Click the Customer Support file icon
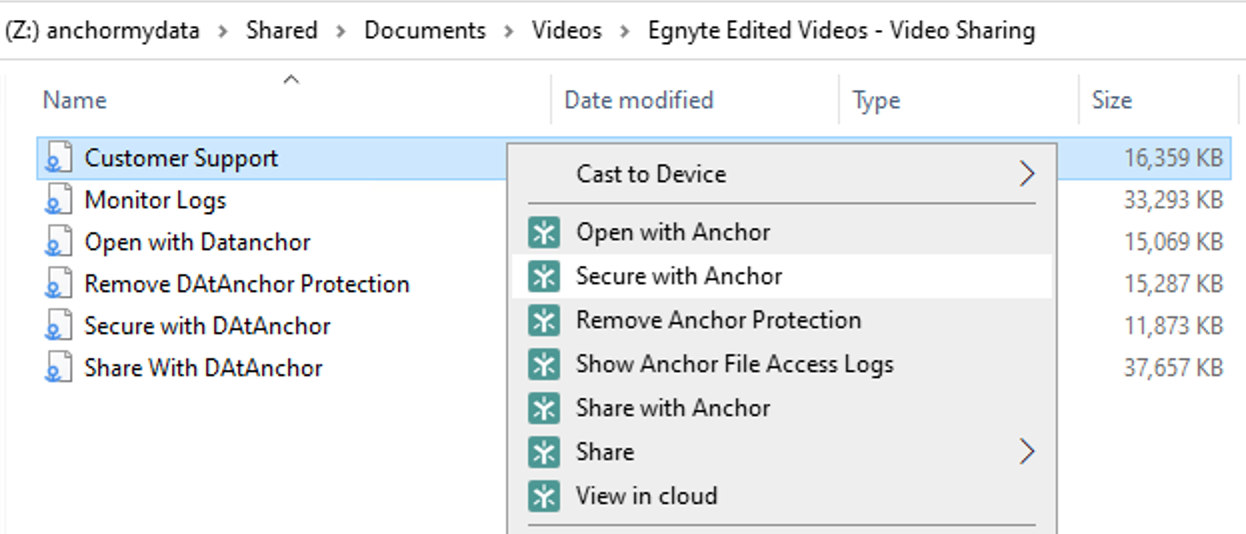 [59, 158]
